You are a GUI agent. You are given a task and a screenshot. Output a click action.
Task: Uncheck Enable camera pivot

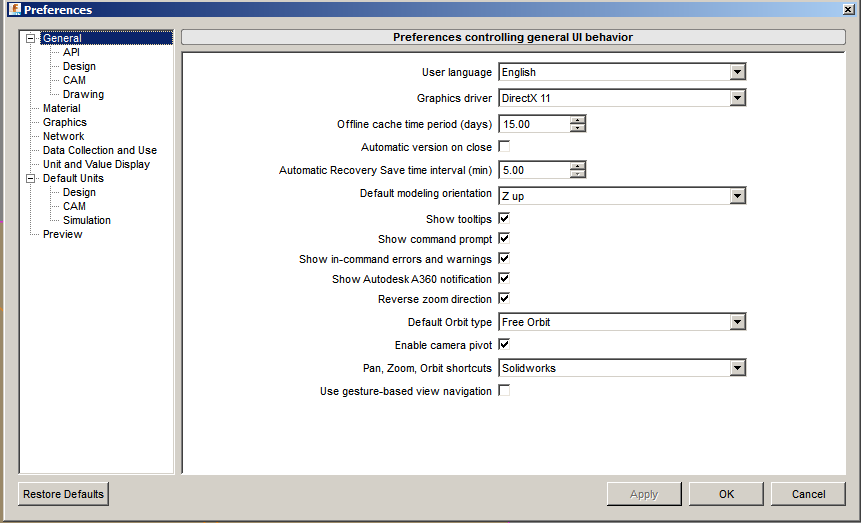click(504, 345)
